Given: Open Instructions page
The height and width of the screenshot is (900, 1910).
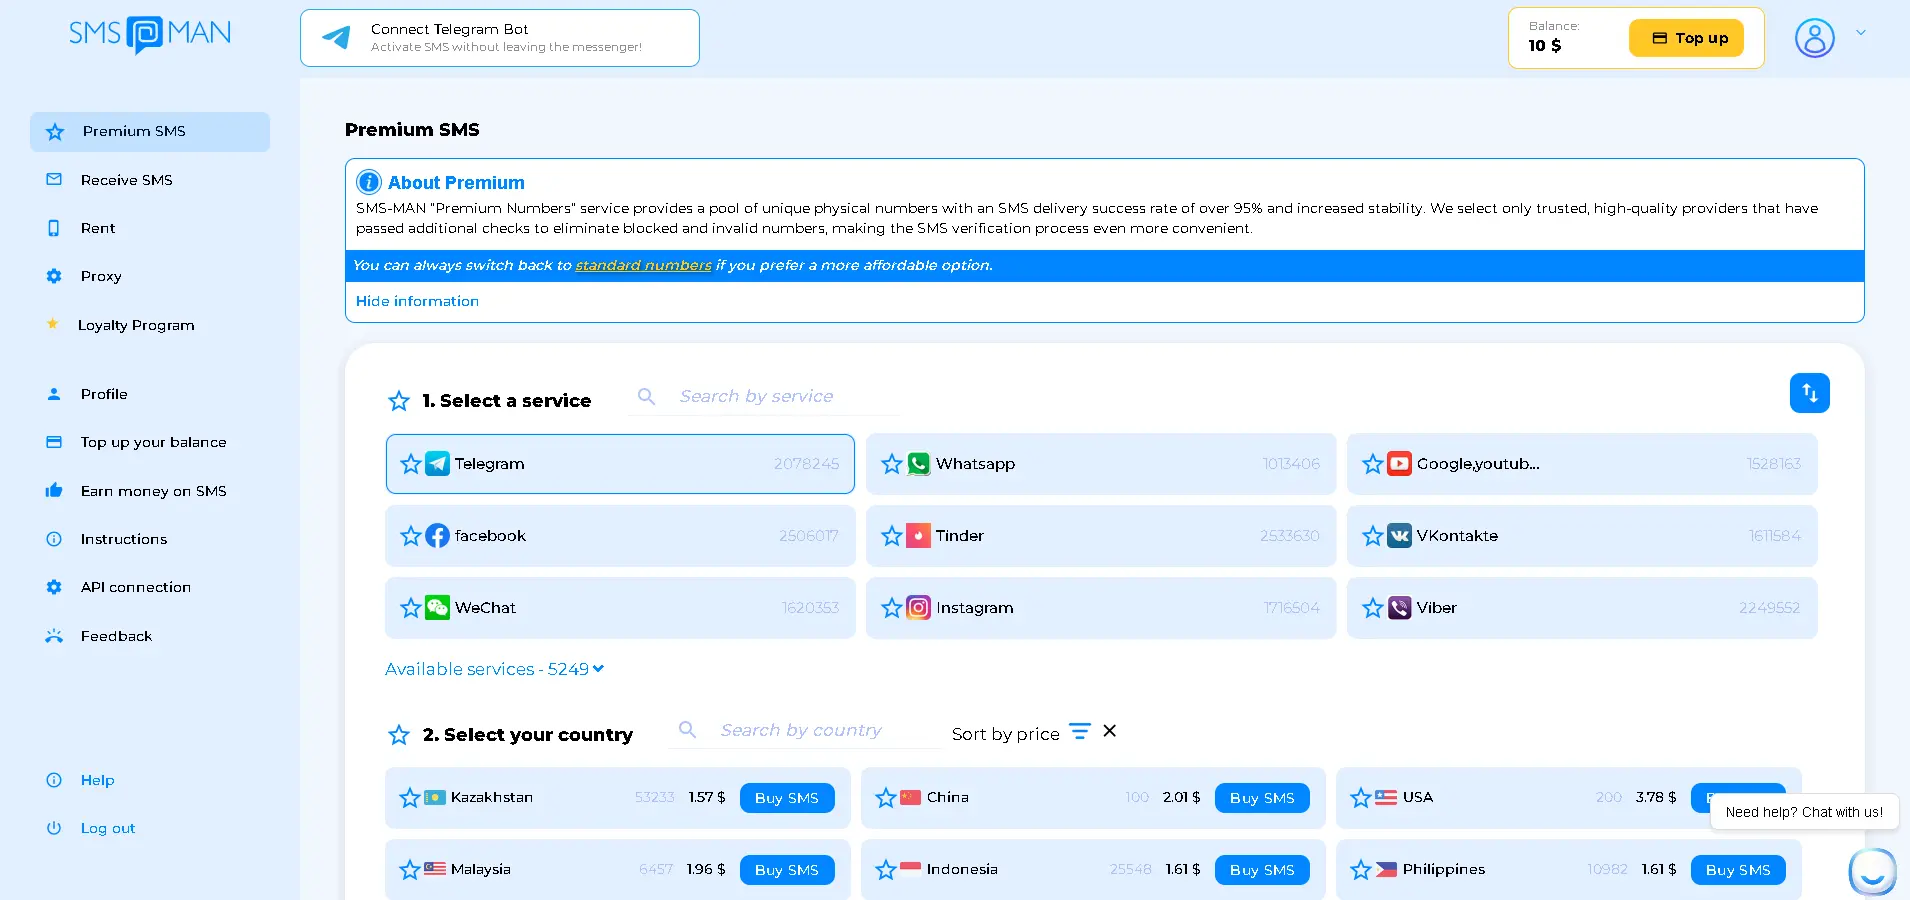Looking at the screenshot, I should coord(124,539).
